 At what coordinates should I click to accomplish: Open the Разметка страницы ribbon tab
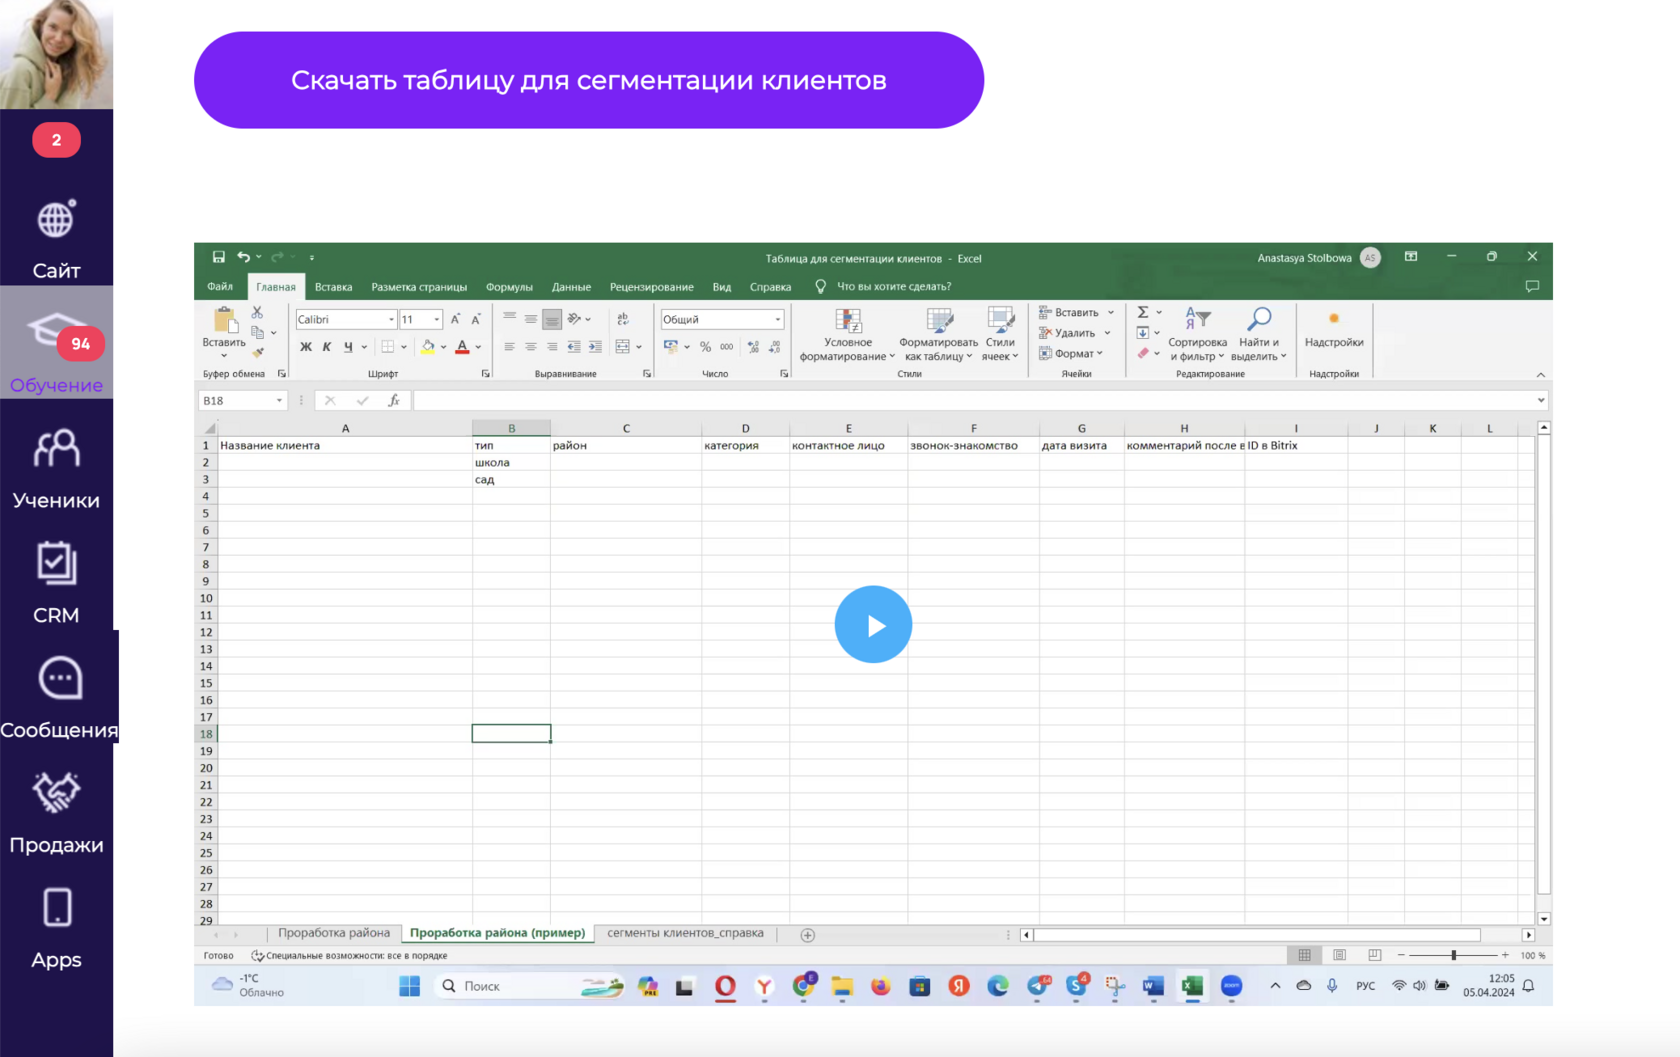(x=419, y=287)
